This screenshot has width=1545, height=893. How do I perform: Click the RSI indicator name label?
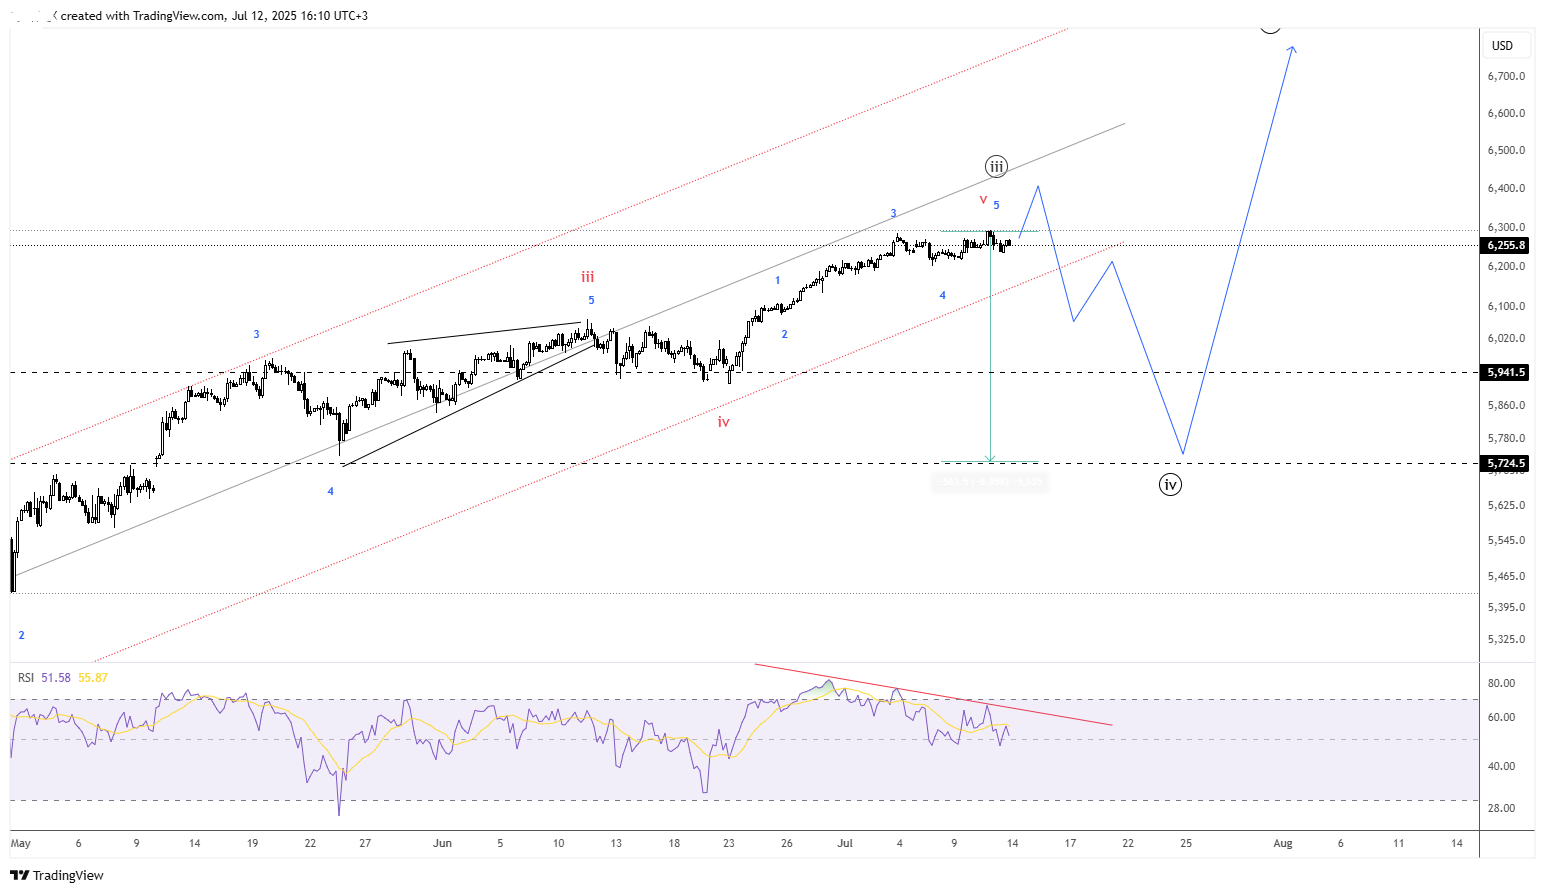coord(26,678)
